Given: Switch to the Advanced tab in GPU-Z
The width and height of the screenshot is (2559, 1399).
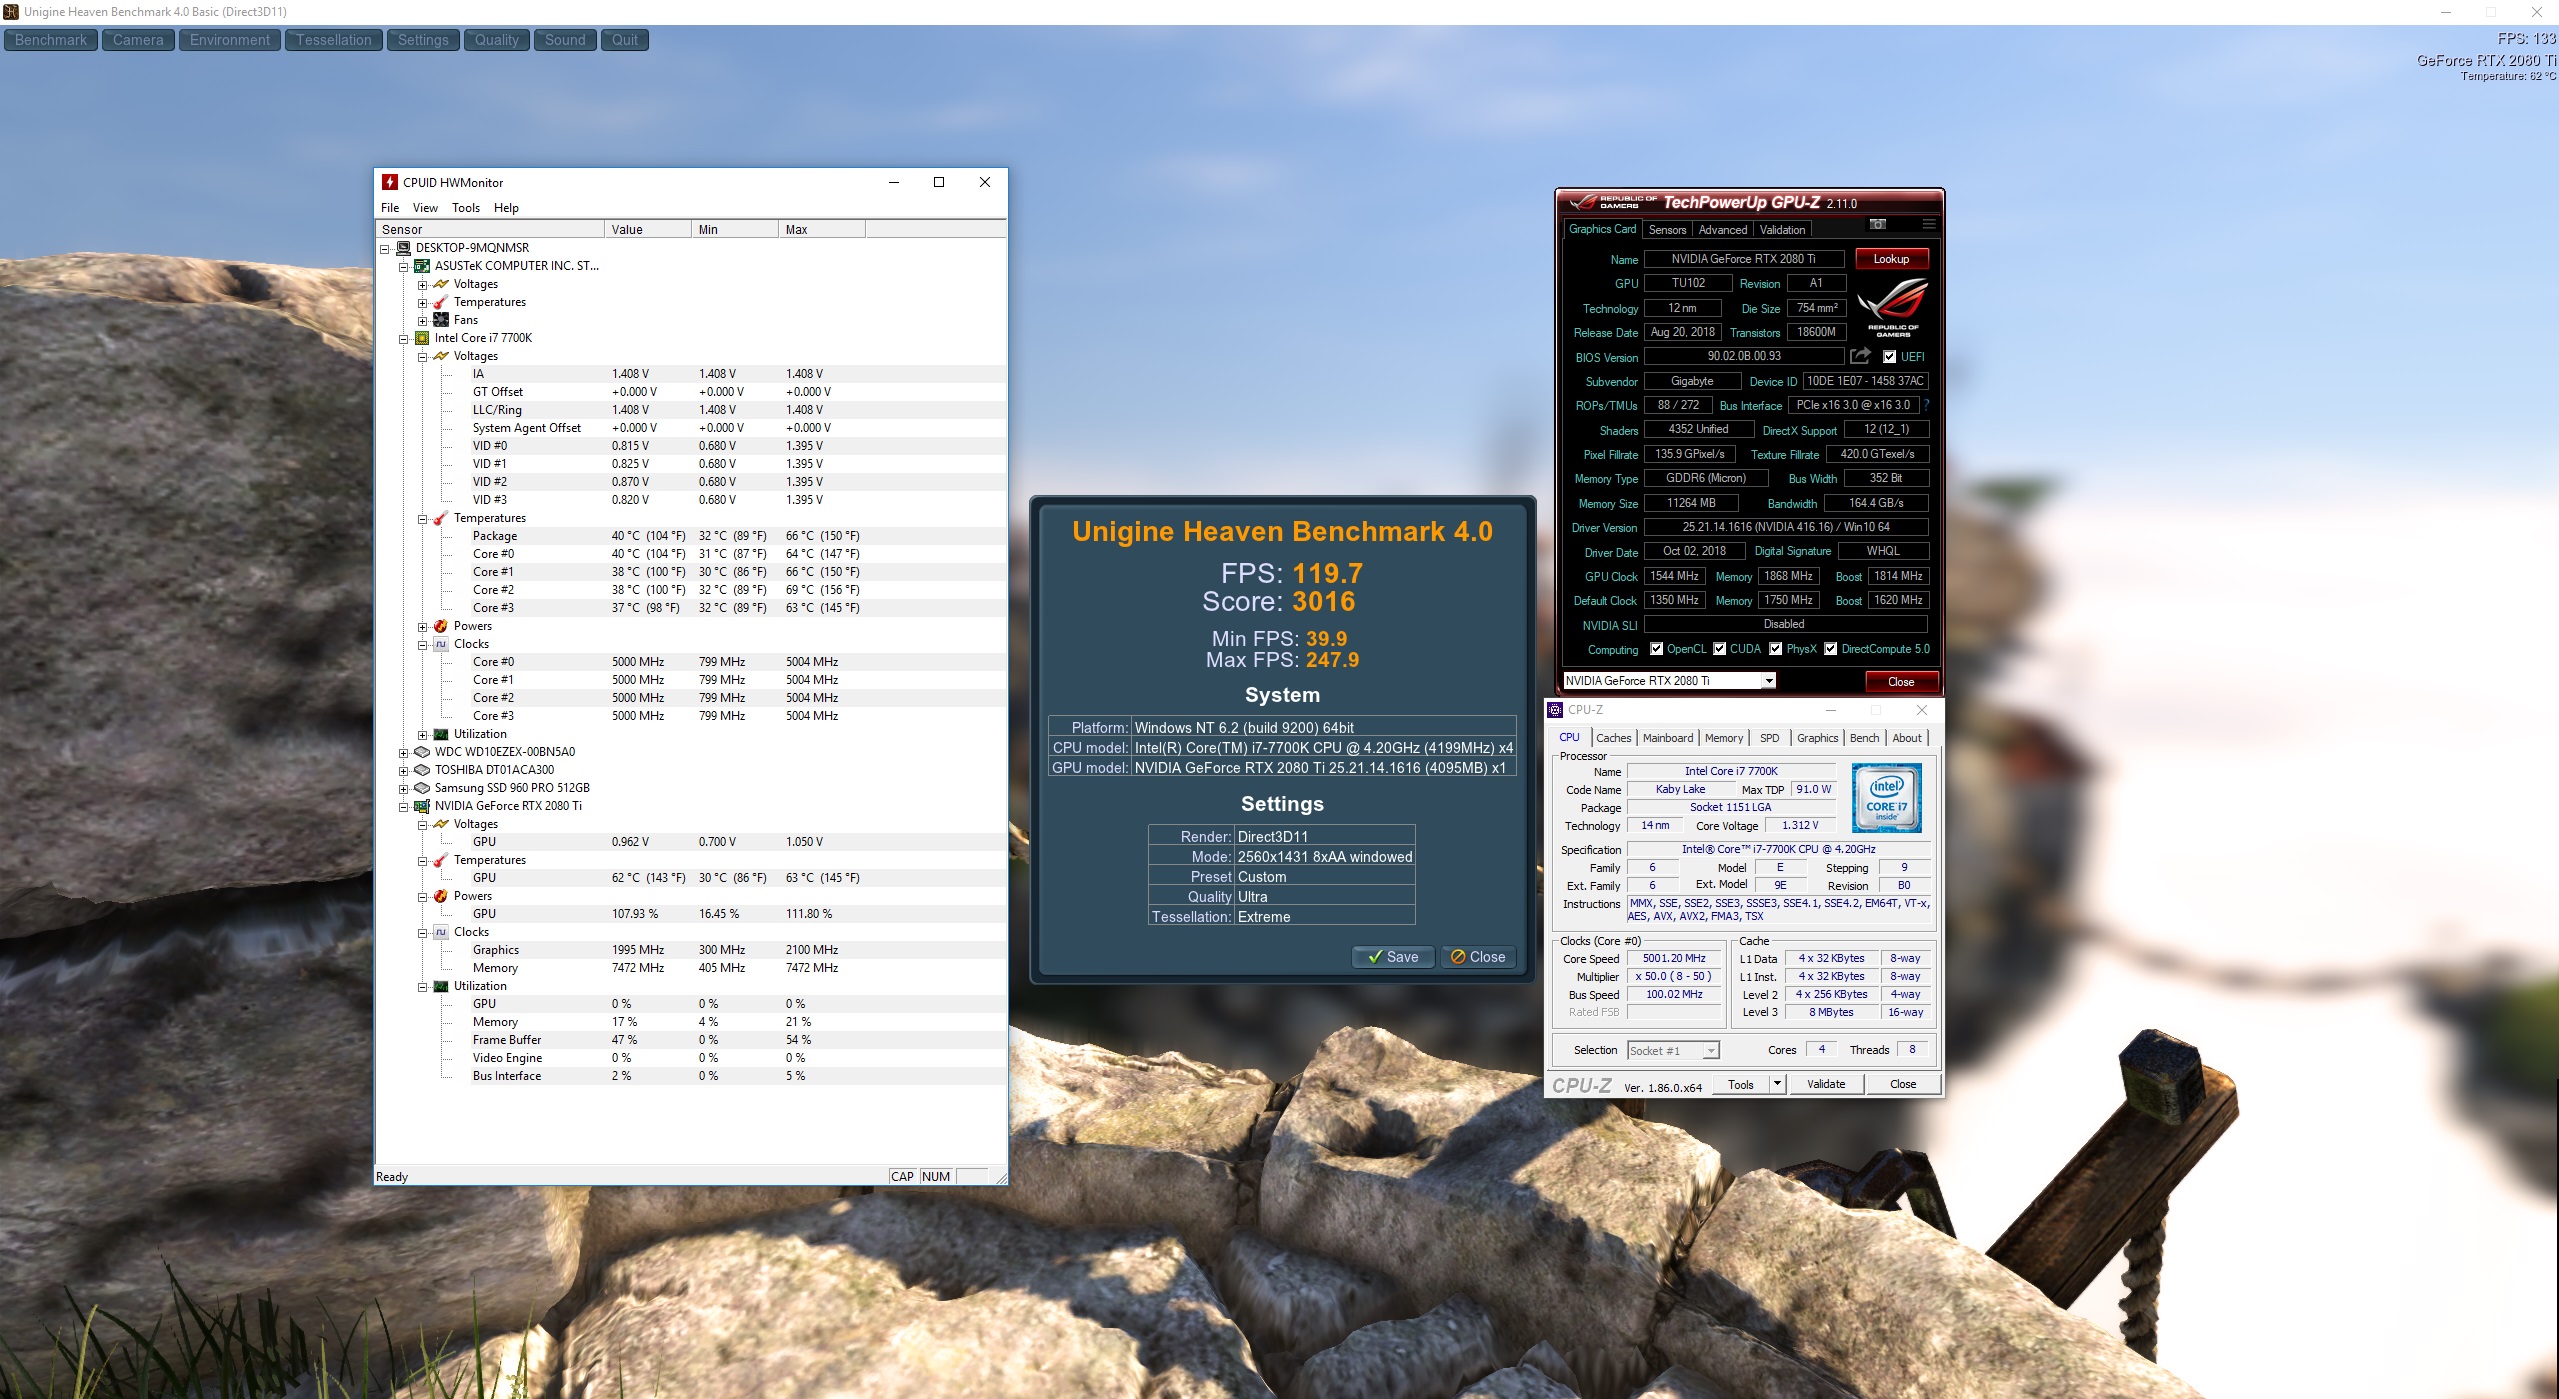Looking at the screenshot, I should pos(1722,230).
